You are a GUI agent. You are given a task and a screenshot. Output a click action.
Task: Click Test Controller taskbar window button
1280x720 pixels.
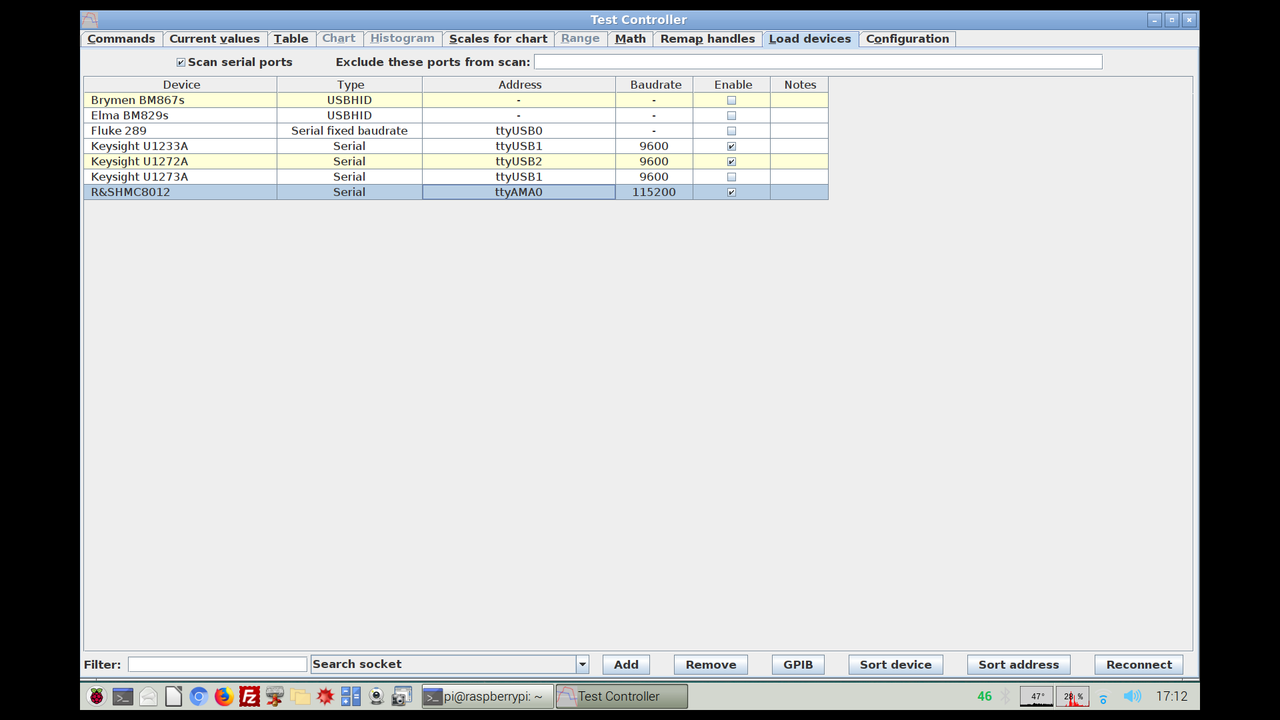621,696
